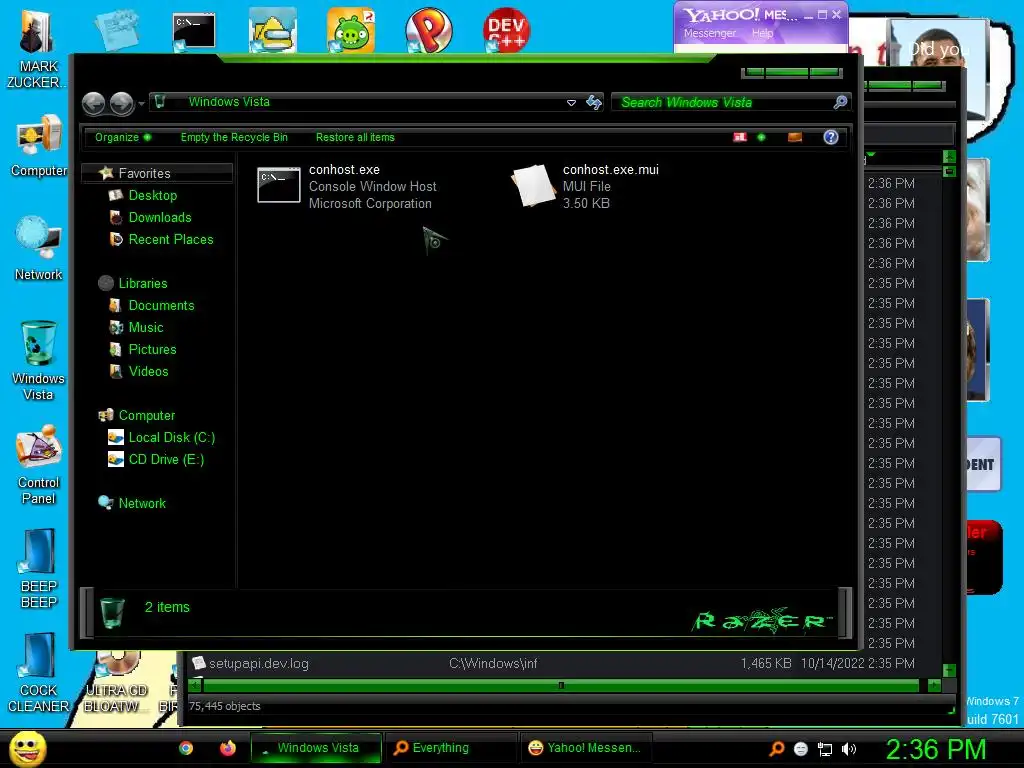Select the Bad Piggies desktop shortcut
The height and width of the screenshot is (768, 1024).
pyautogui.click(x=351, y=31)
